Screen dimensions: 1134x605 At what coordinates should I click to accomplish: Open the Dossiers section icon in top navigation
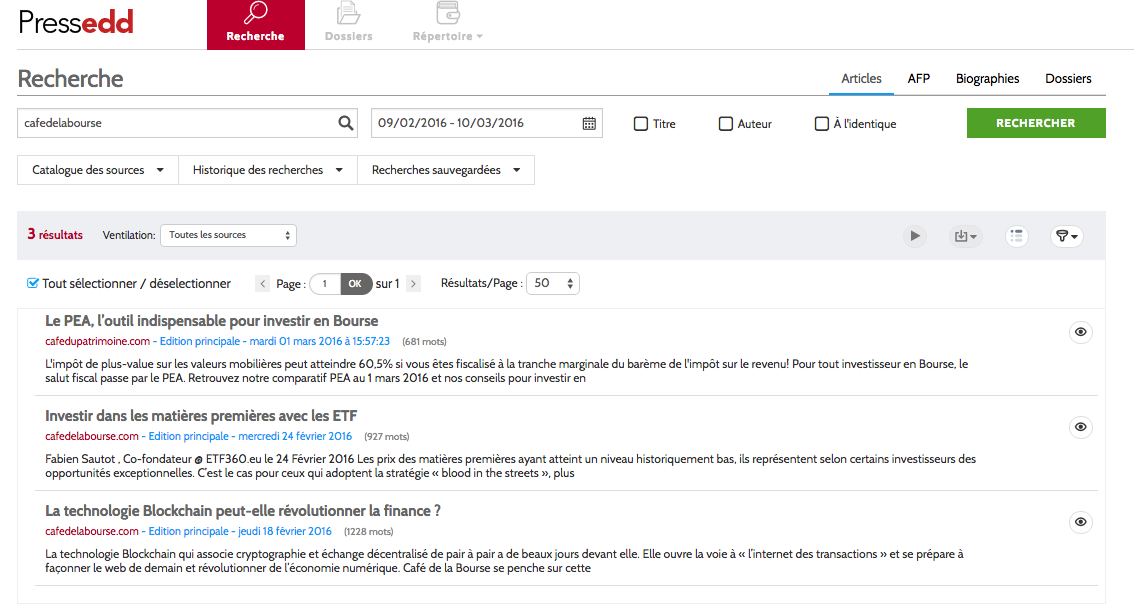coord(348,12)
